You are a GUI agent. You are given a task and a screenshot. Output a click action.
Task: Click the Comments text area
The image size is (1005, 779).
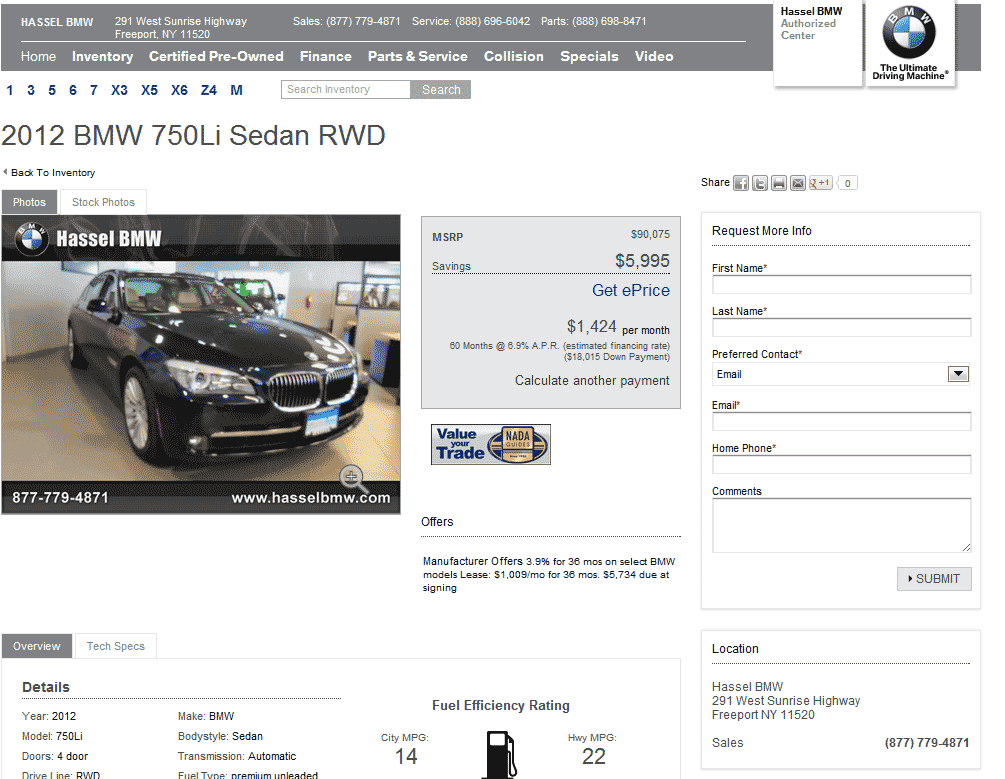(x=841, y=525)
